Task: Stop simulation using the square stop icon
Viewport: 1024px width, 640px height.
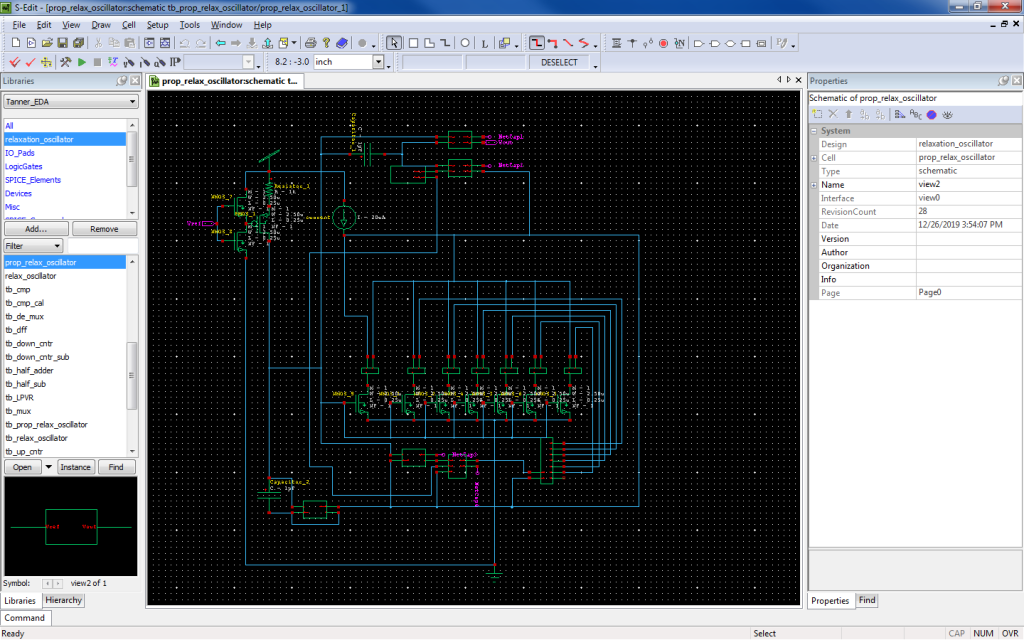Action: pyautogui.click(x=95, y=61)
